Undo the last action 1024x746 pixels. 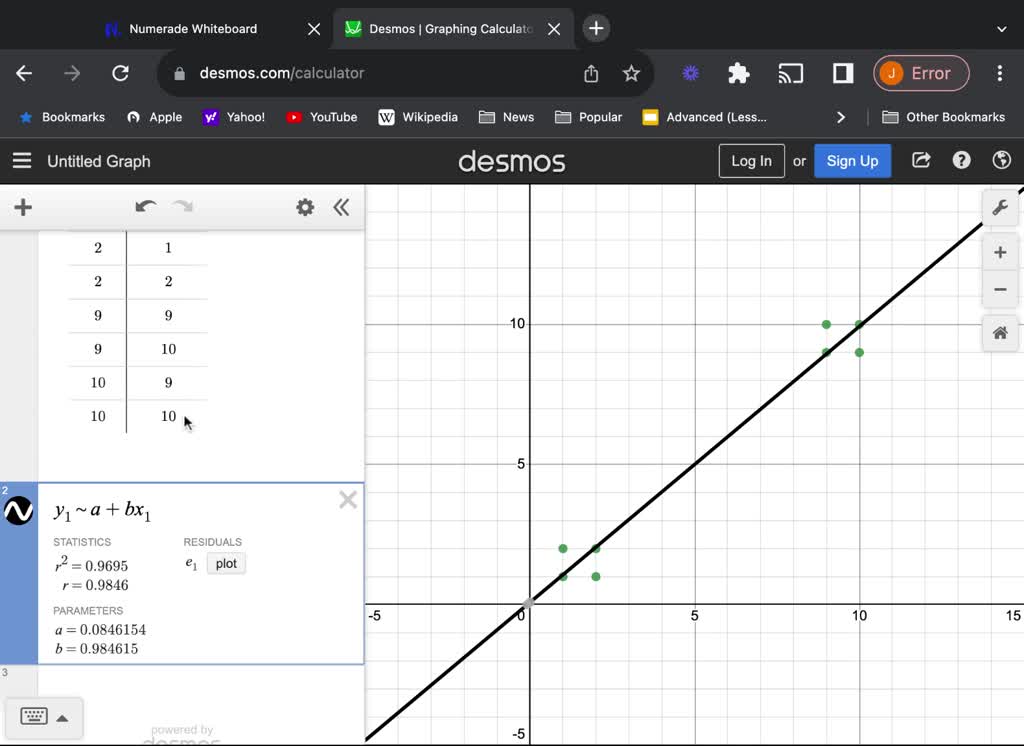pos(145,207)
